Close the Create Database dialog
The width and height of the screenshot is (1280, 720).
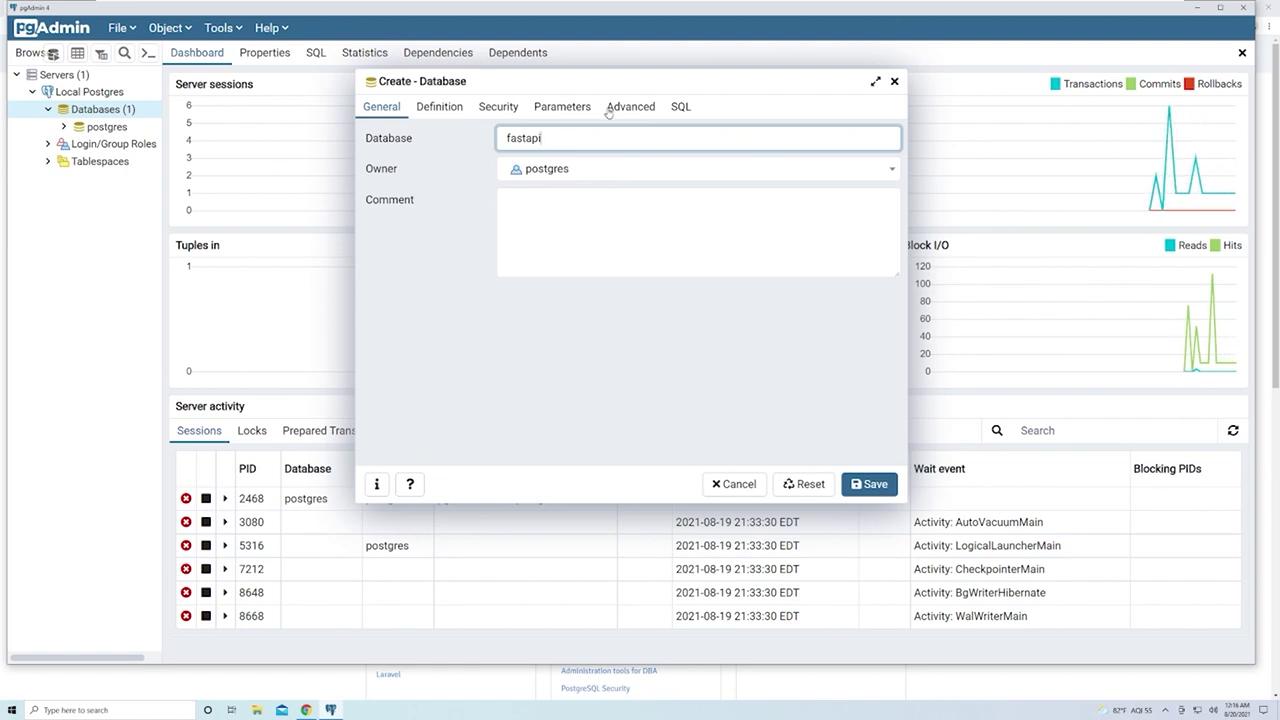click(895, 81)
